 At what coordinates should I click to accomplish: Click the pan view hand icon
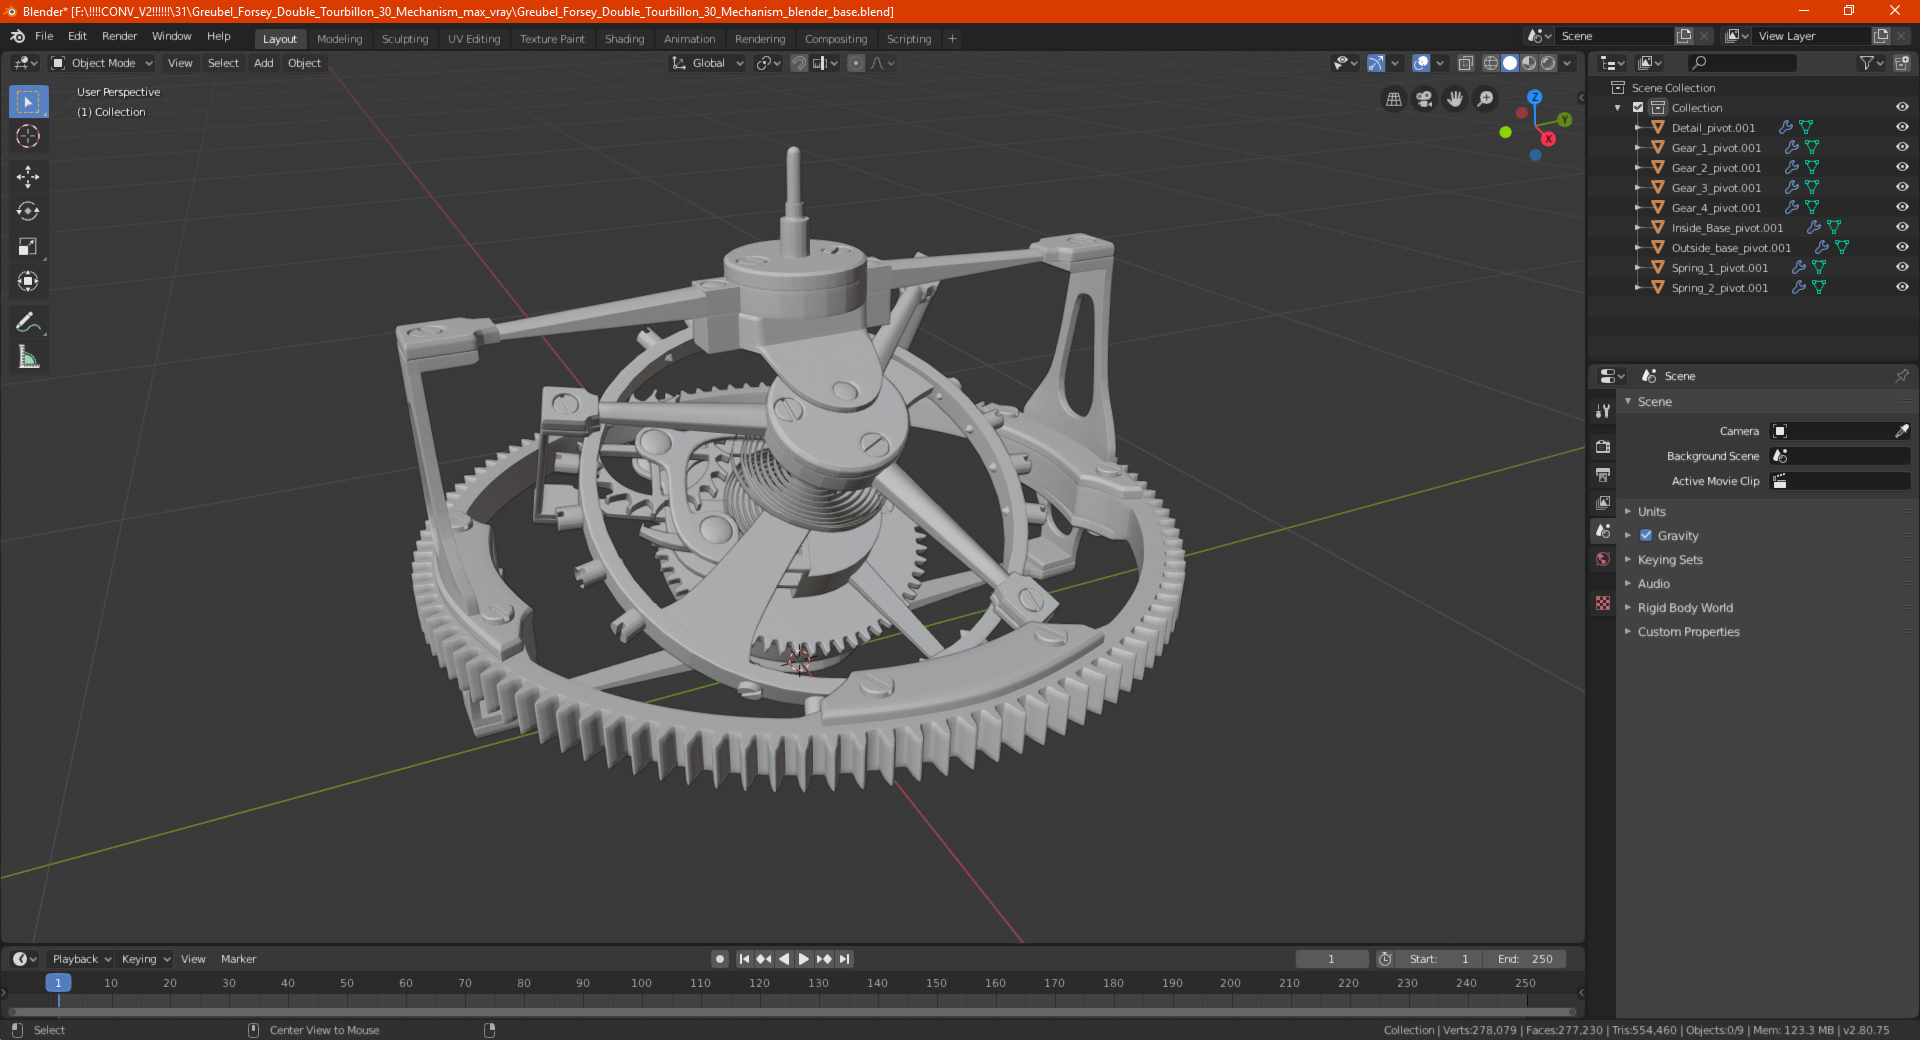[x=1455, y=99]
